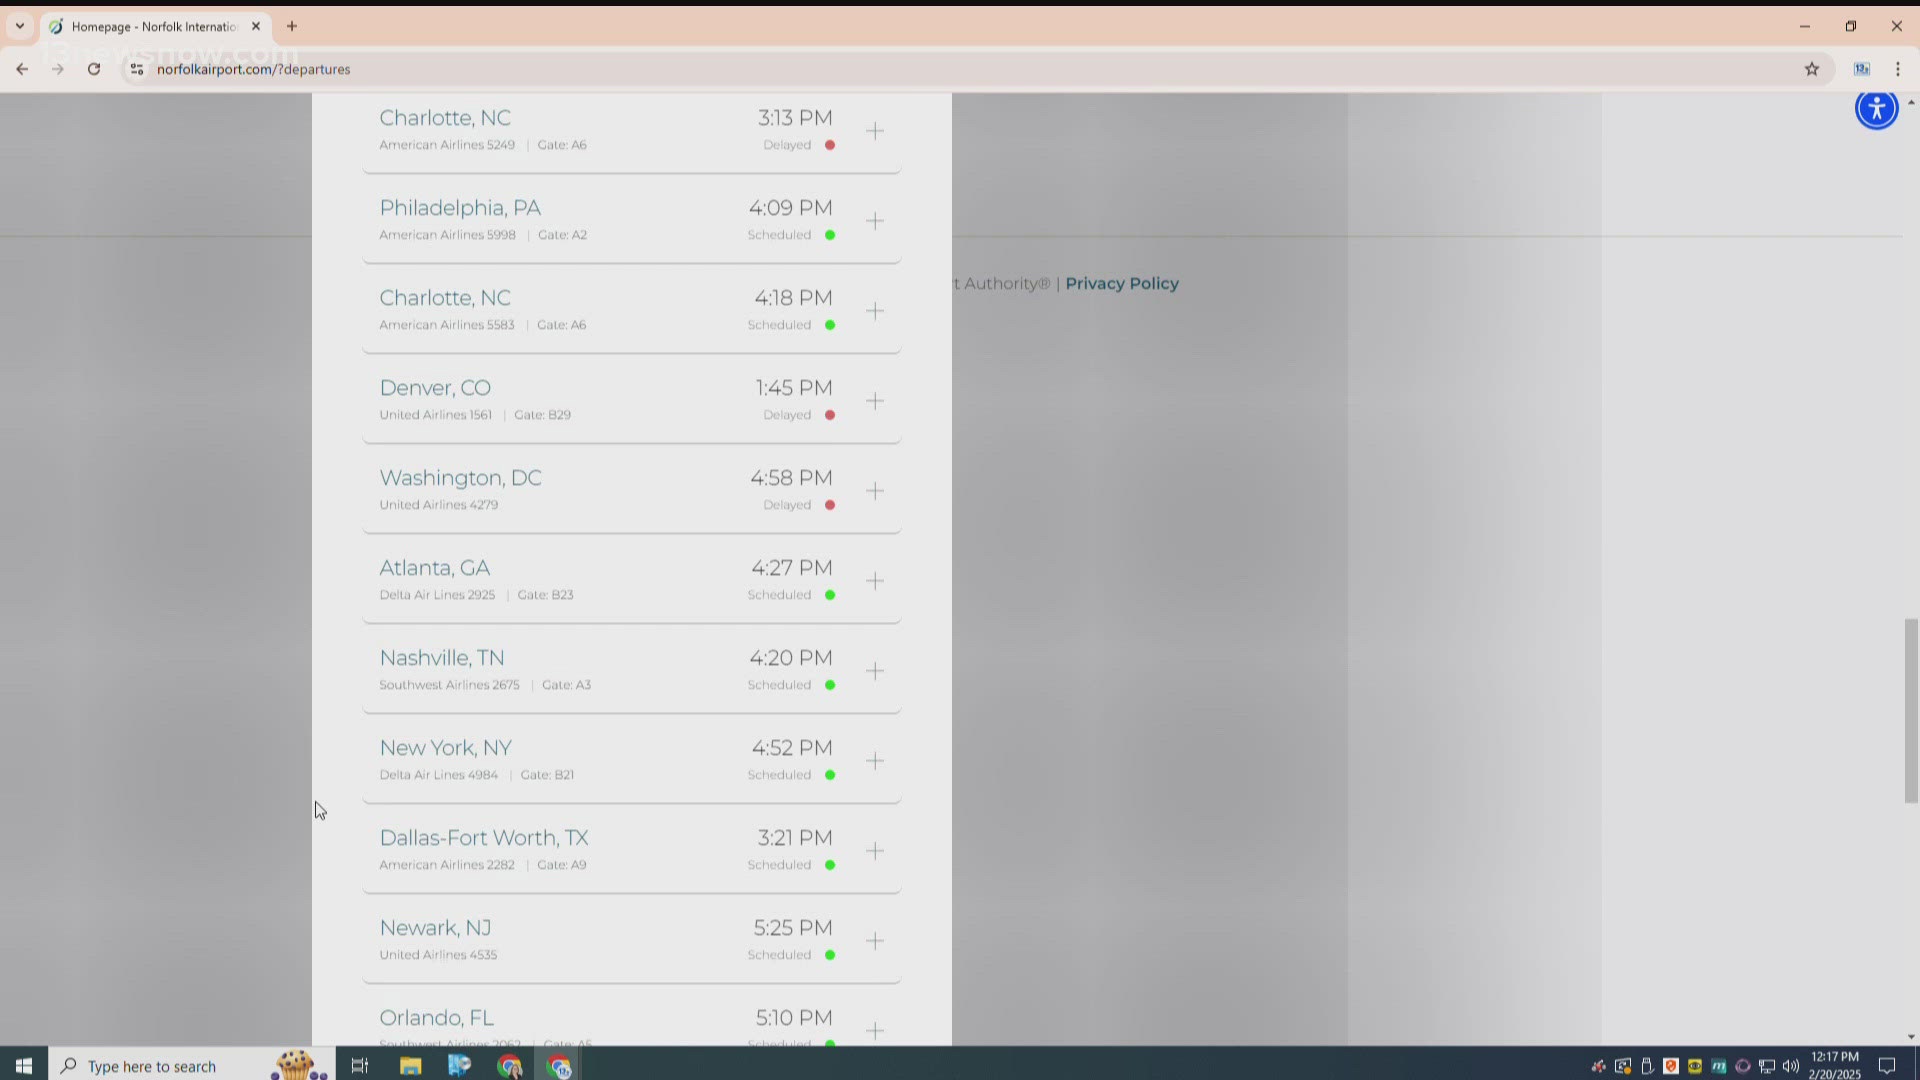Open a new browser tab
The image size is (1920, 1080).
pyautogui.click(x=292, y=26)
